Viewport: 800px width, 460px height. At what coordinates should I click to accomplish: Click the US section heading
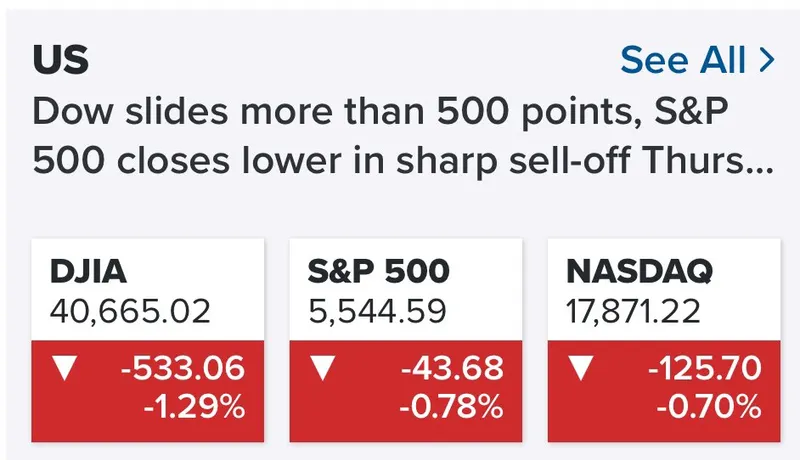pos(60,61)
